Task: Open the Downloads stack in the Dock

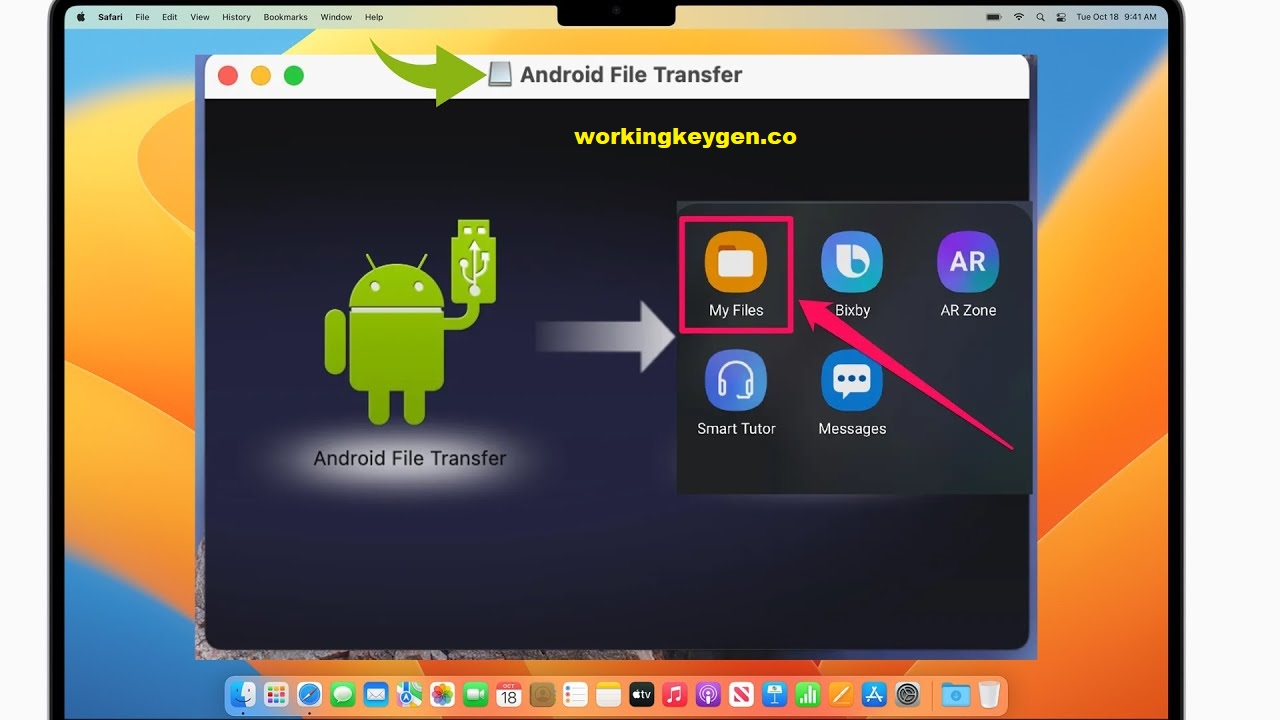Action: tap(954, 694)
